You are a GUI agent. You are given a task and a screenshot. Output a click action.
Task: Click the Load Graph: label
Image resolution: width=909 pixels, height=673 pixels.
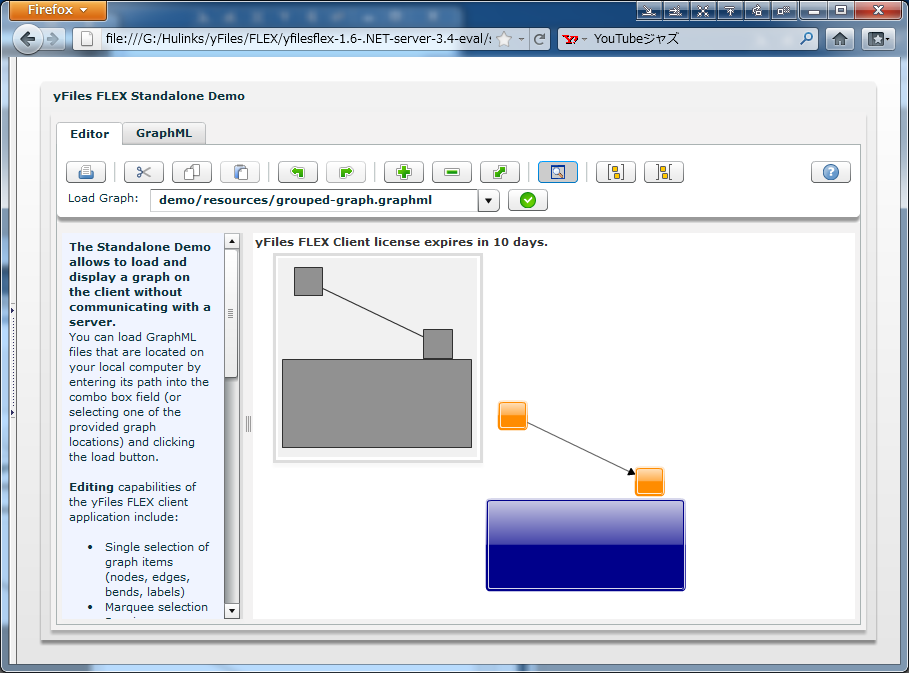pyautogui.click(x=103, y=198)
